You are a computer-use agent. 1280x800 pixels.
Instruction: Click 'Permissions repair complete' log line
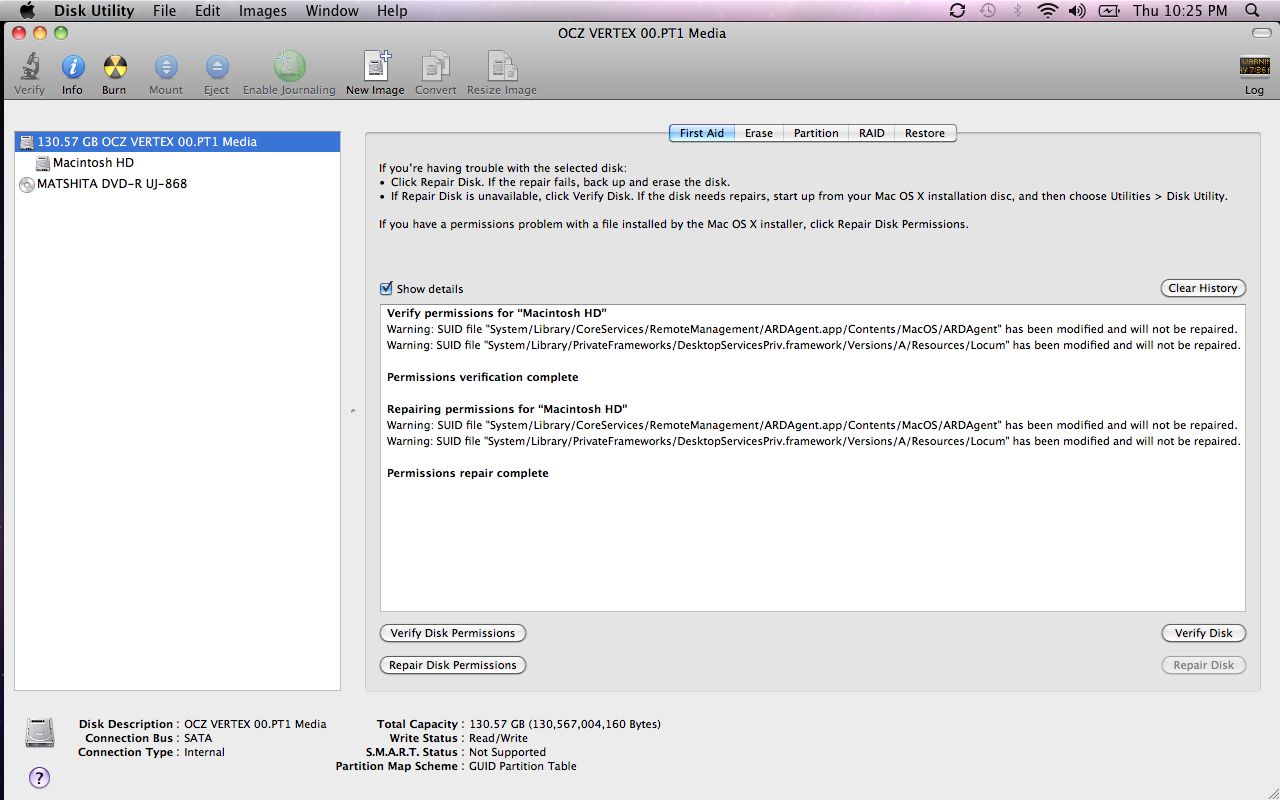[468, 473]
